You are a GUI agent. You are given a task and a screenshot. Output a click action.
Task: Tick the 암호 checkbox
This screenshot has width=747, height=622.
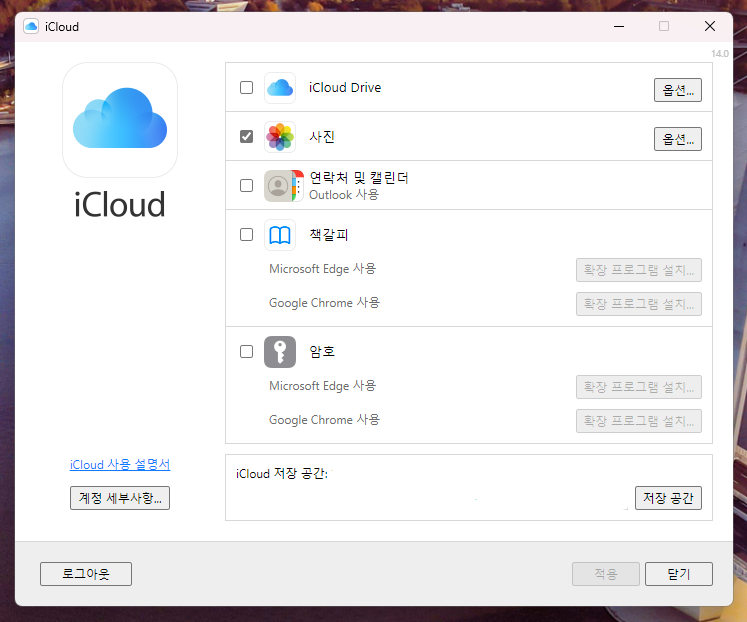[246, 352]
